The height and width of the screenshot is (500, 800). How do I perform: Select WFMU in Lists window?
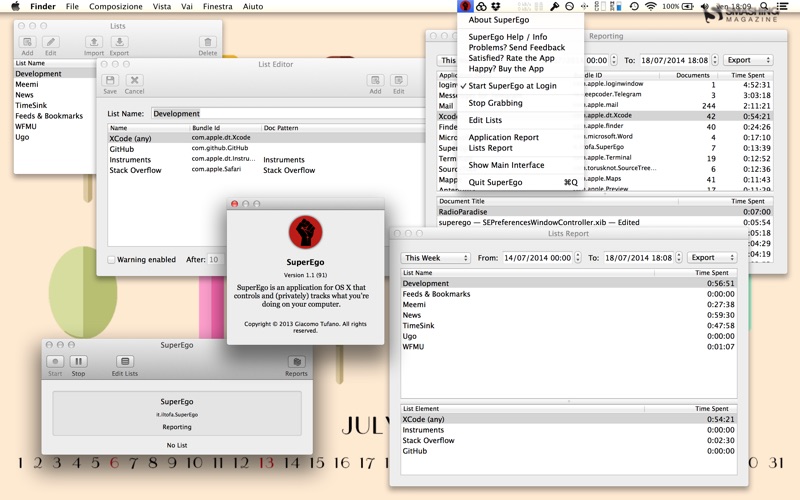[55, 127]
